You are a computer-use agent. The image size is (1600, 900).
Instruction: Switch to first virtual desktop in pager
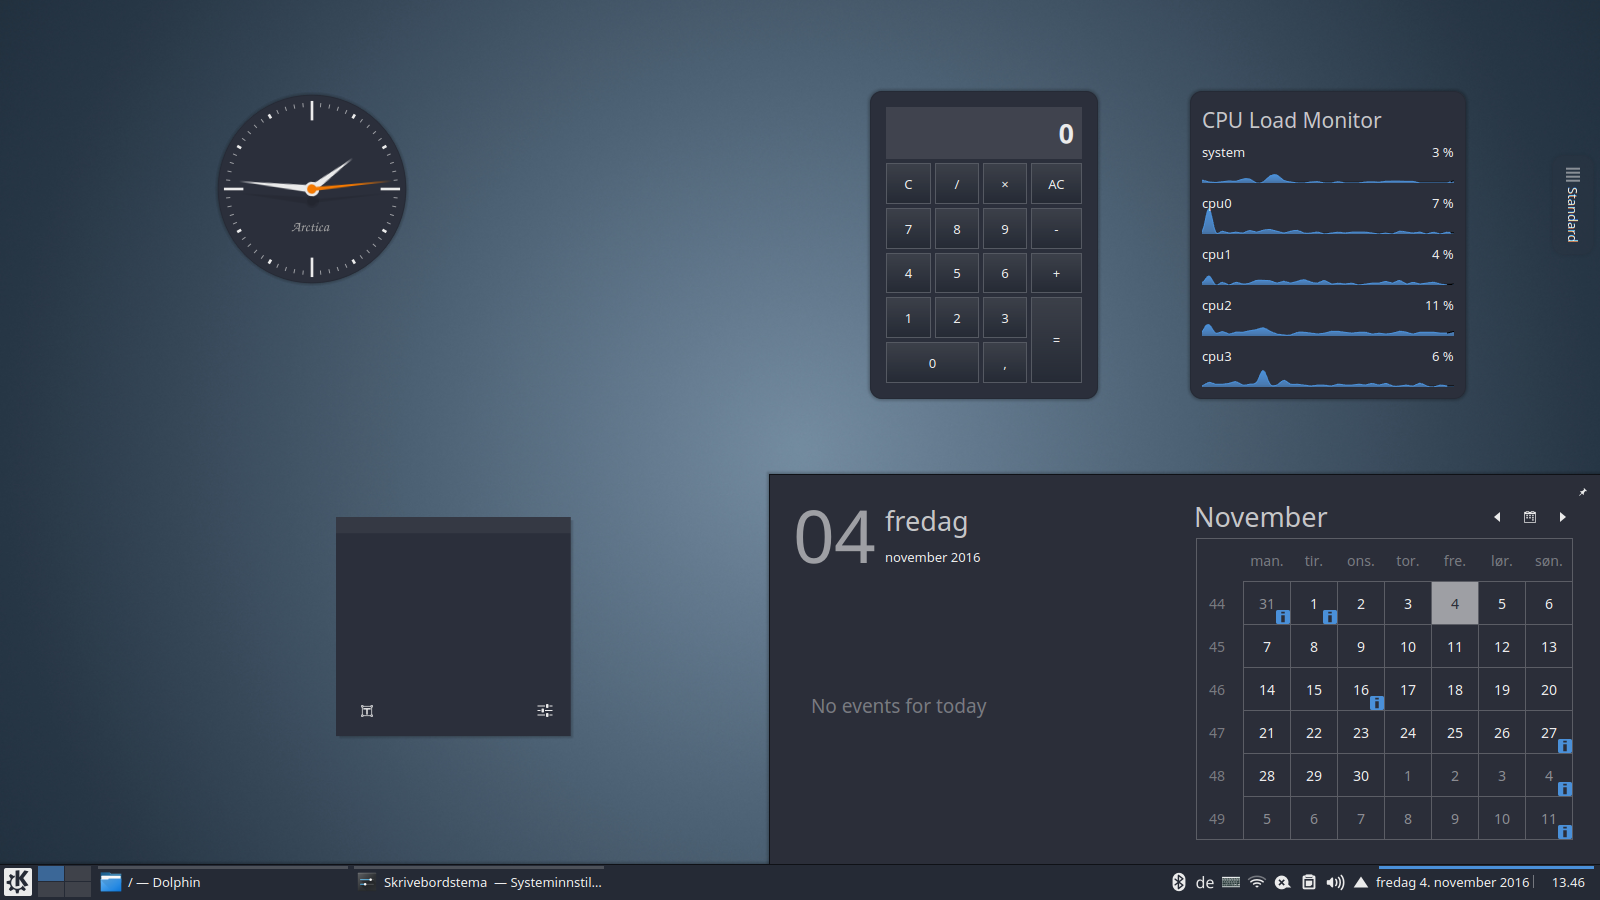coord(51,874)
